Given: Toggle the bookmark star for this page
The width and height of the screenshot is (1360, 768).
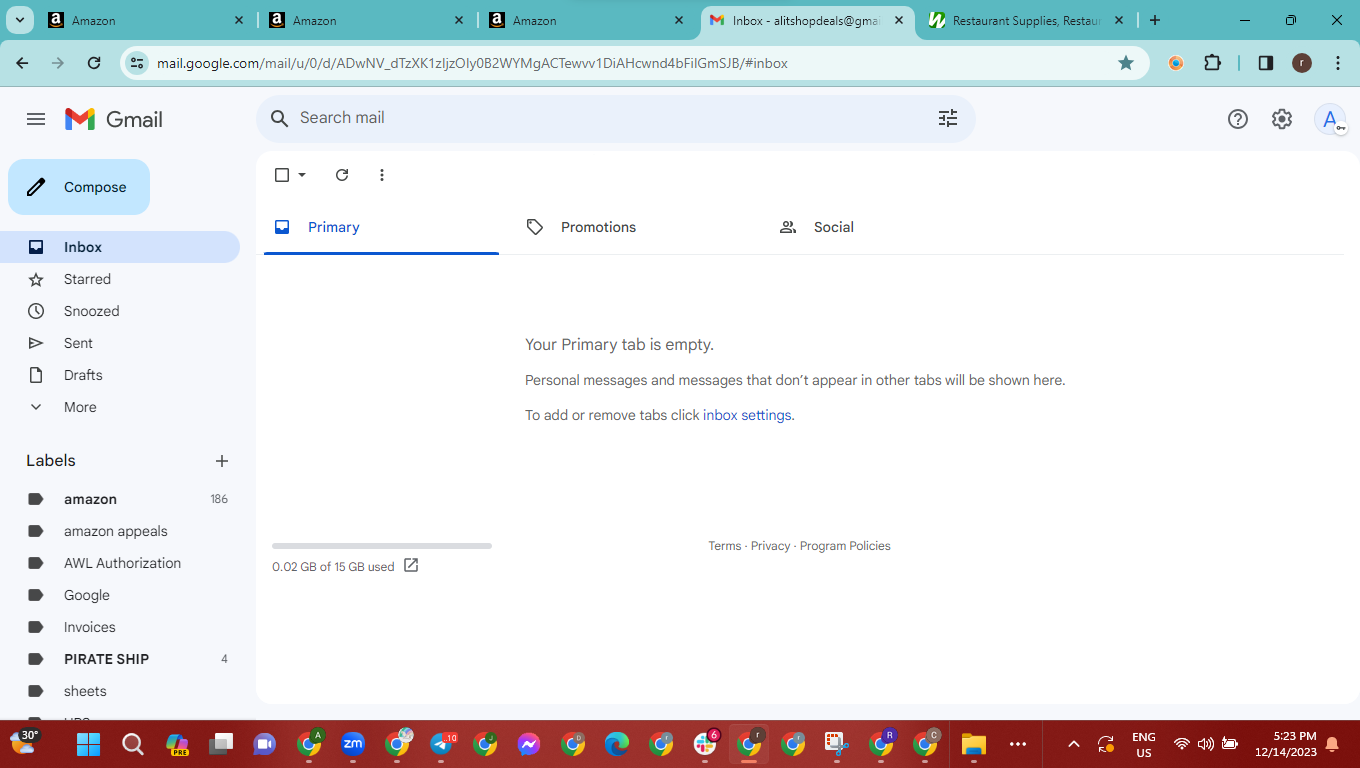Looking at the screenshot, I should pyautogui.click(x=1126, y=63).
